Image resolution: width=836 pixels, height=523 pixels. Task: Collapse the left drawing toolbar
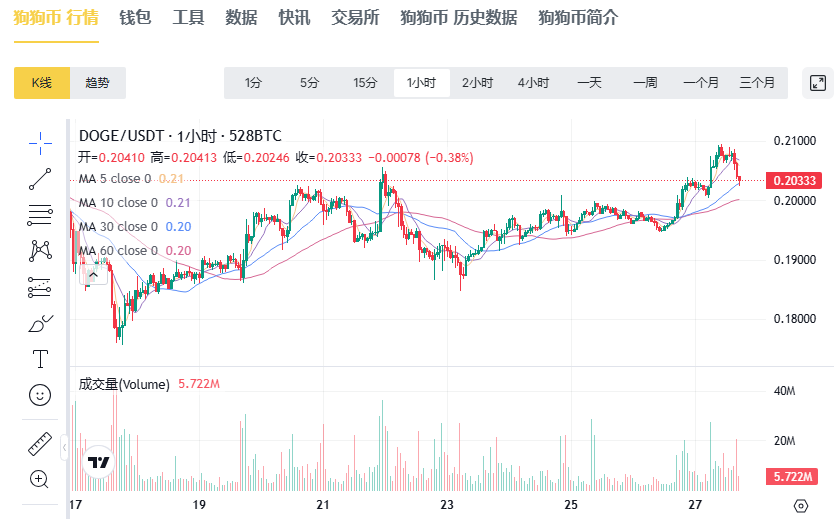click(x=65, y=446)
